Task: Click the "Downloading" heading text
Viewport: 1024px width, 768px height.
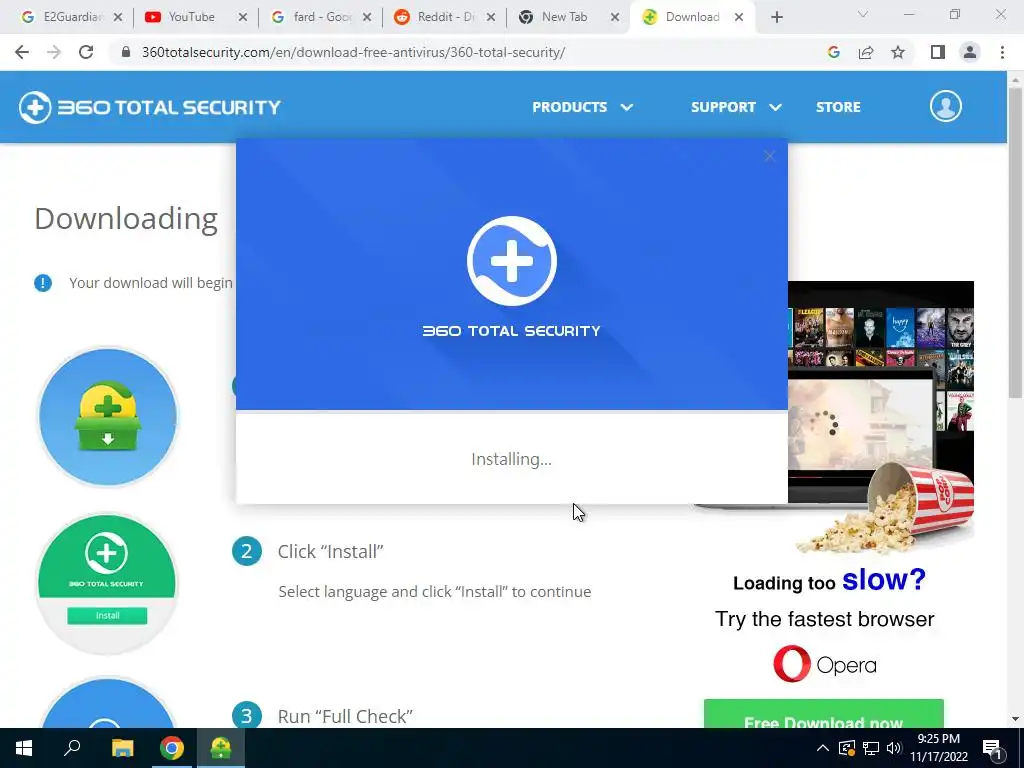Action: [126, 219]
